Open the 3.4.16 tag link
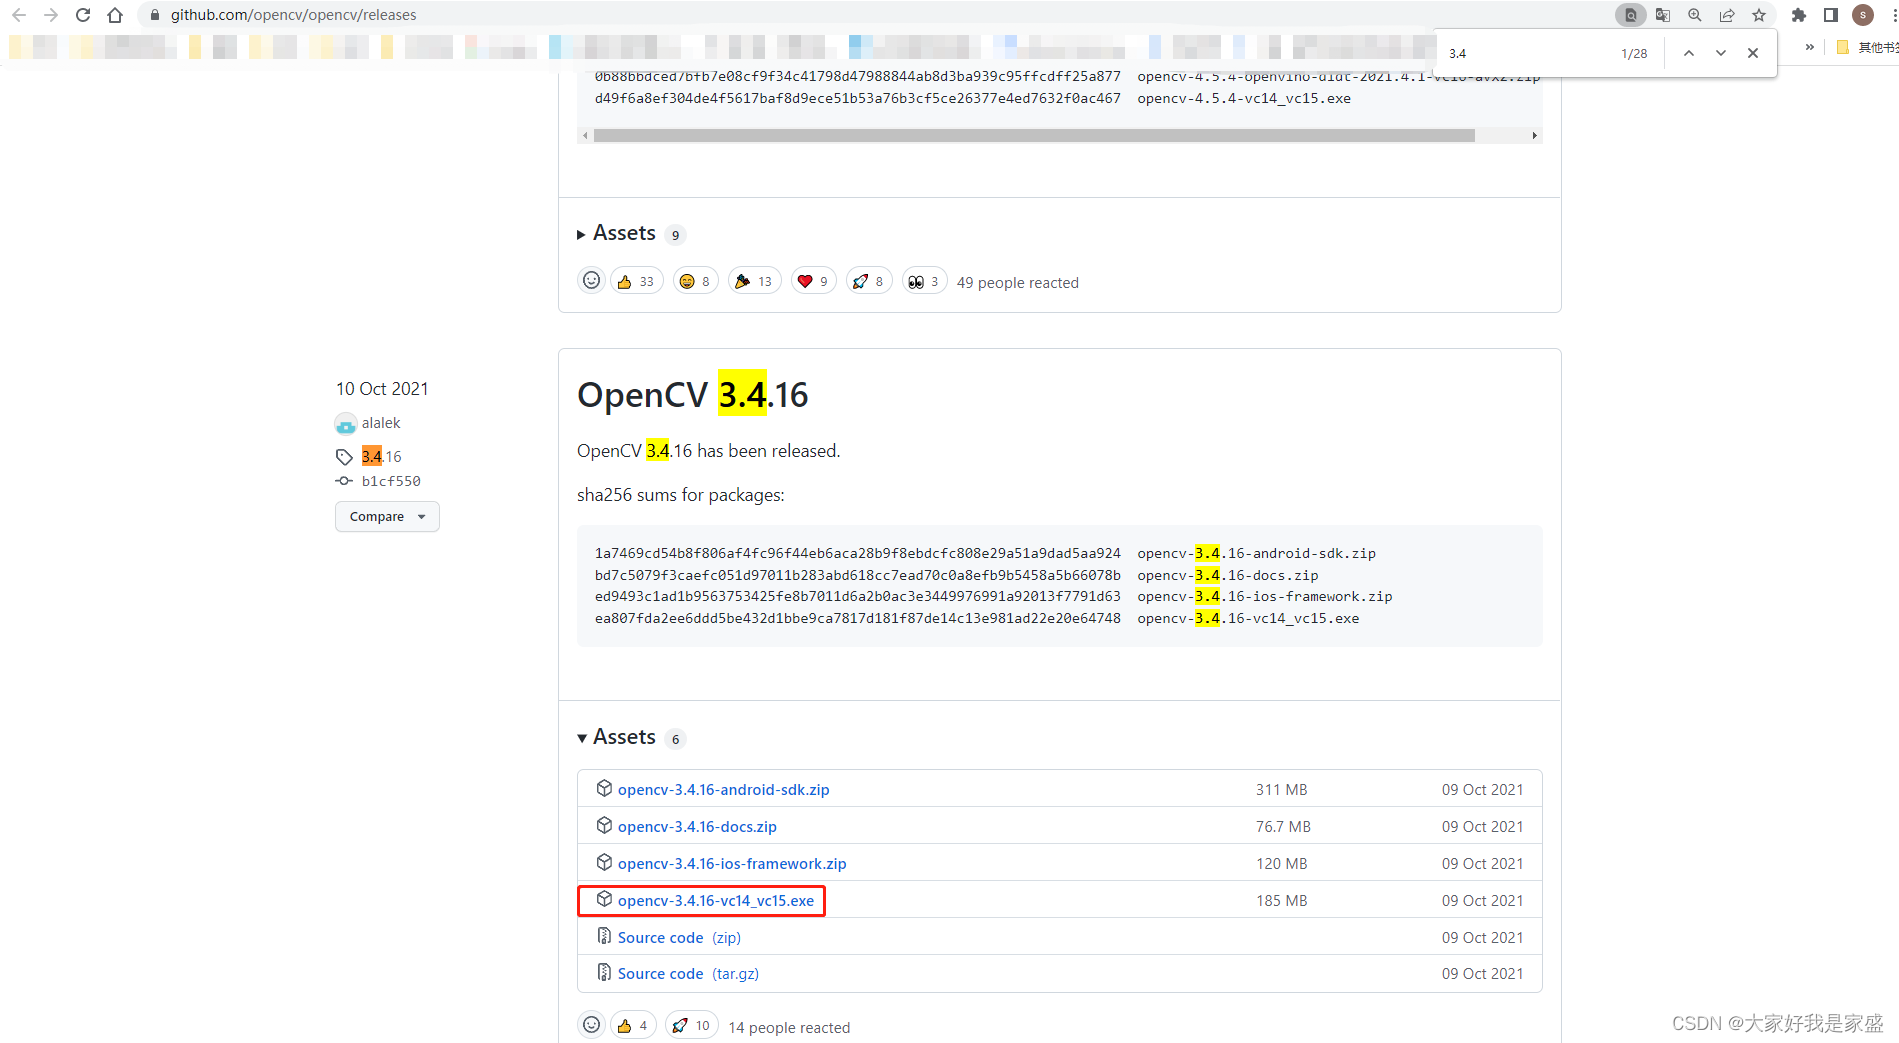This screenshot has height=1043, width=1899. (x=381, y=456)
